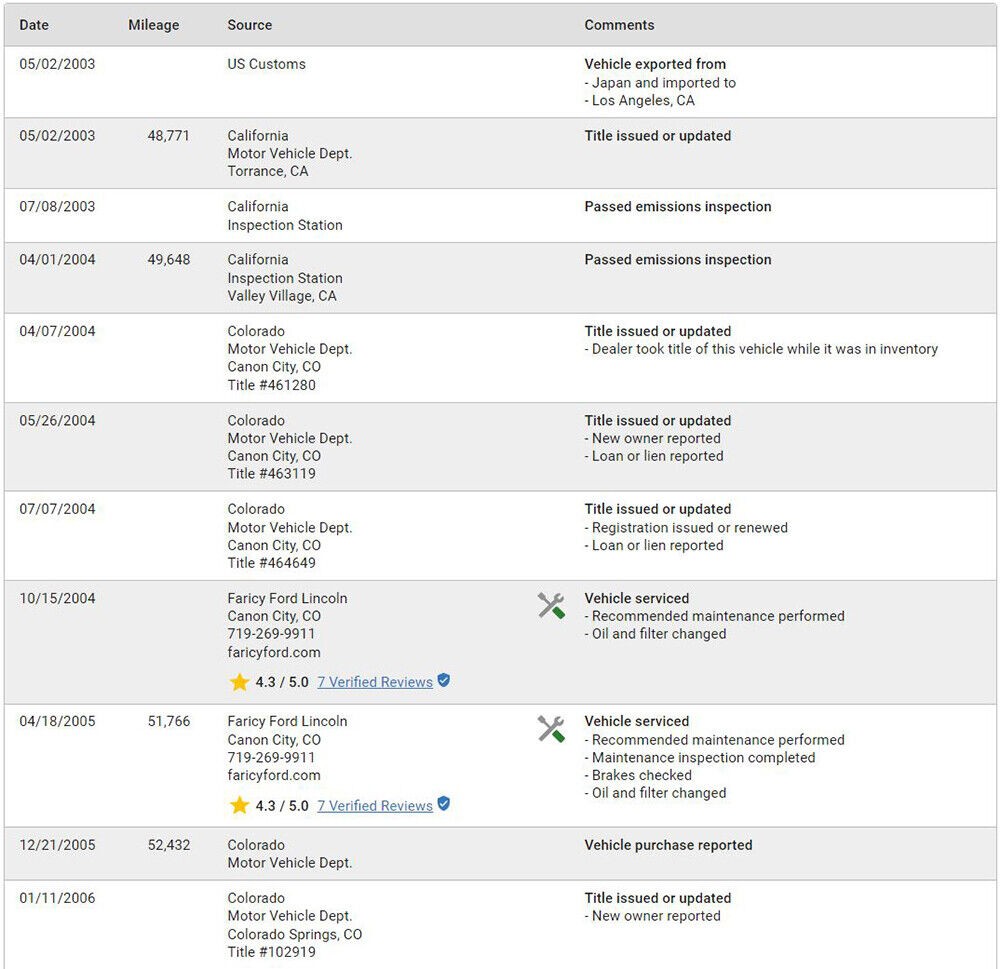
Task: Click the Date column header
Action: pyautogui.click(x=34, y=25)
